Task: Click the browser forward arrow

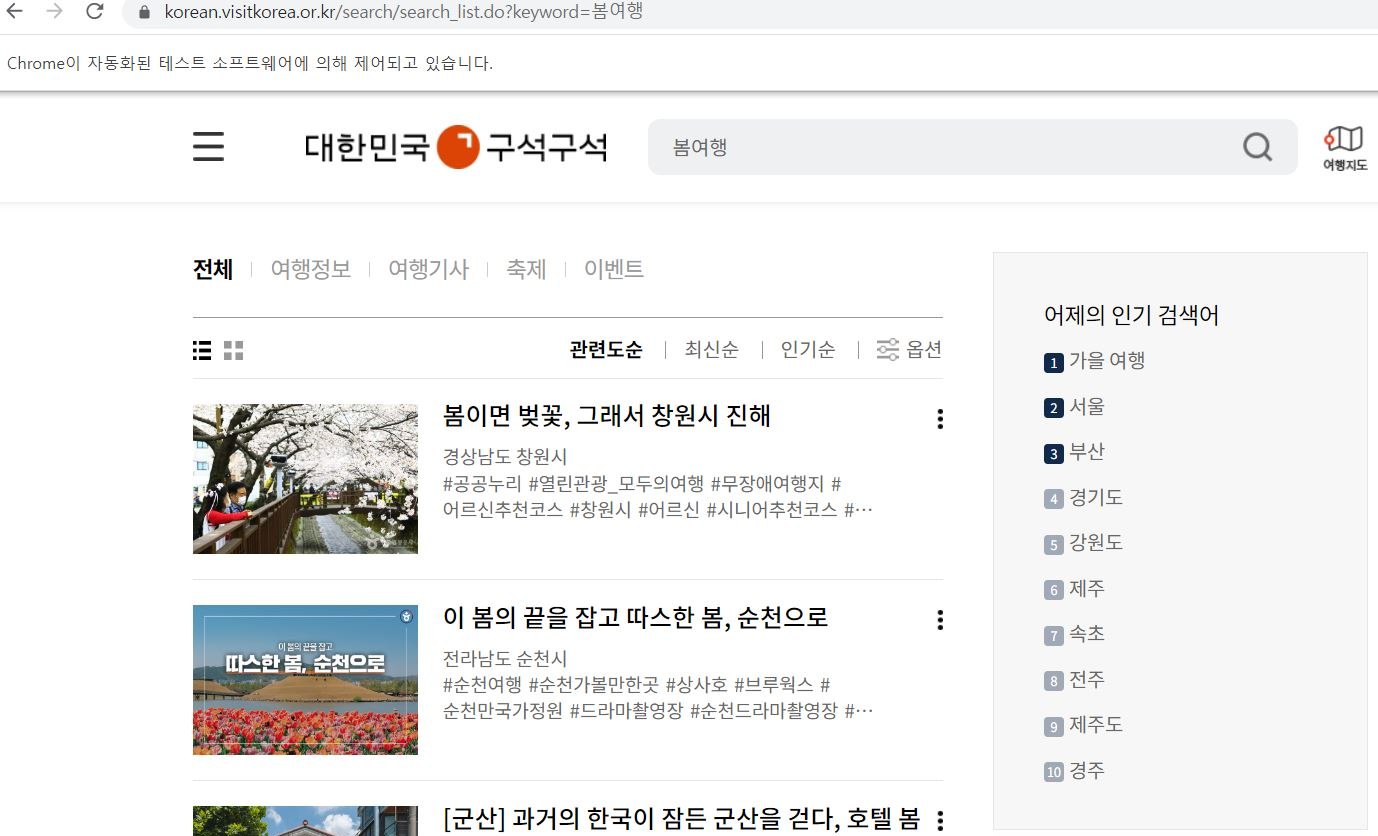Action: tap(54, 11)
